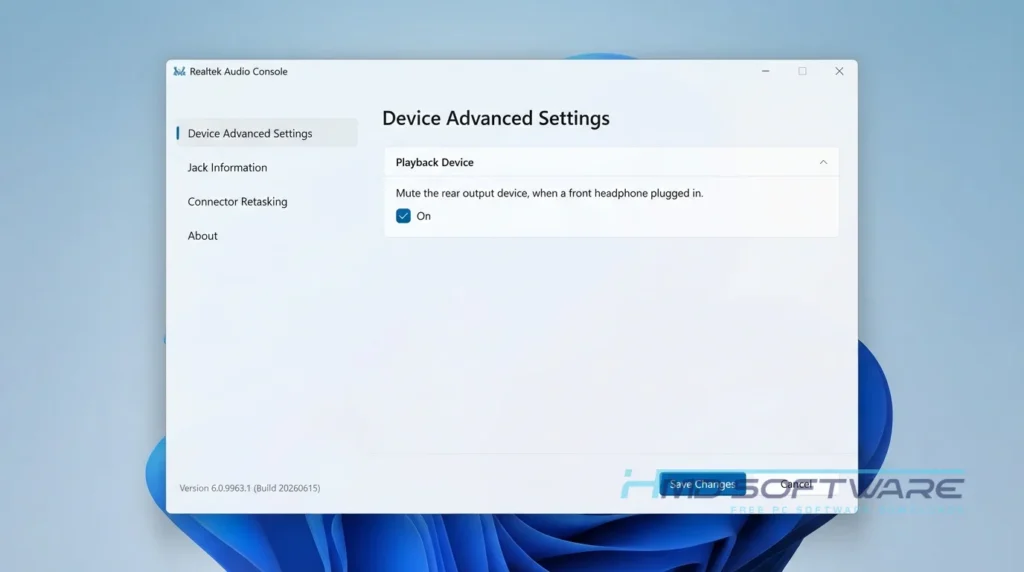Click the Save Changes button
This screenshot has height=572, width=1024.
coord(702,485)
